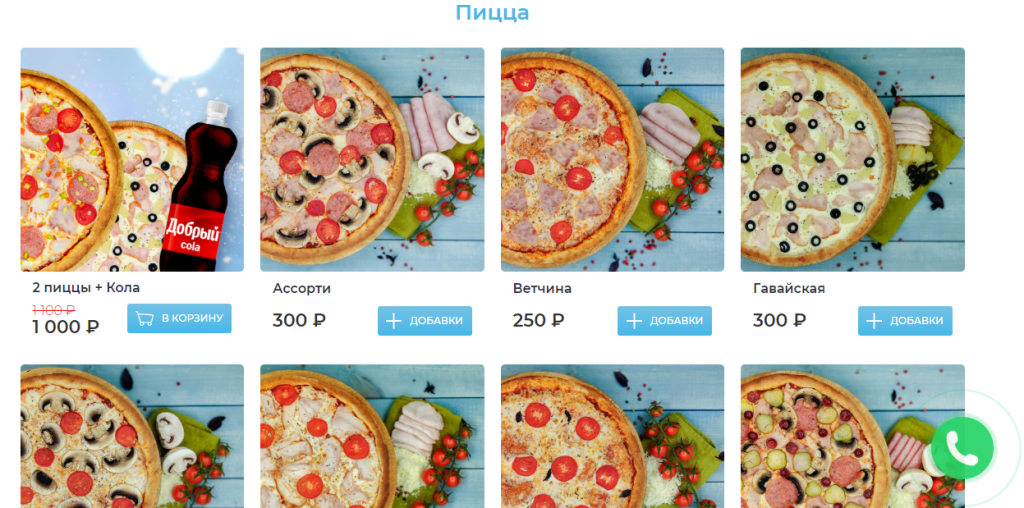Click the Ветчина product name
Viewport: 1024px width, 508px height.
tap(542, 289)
